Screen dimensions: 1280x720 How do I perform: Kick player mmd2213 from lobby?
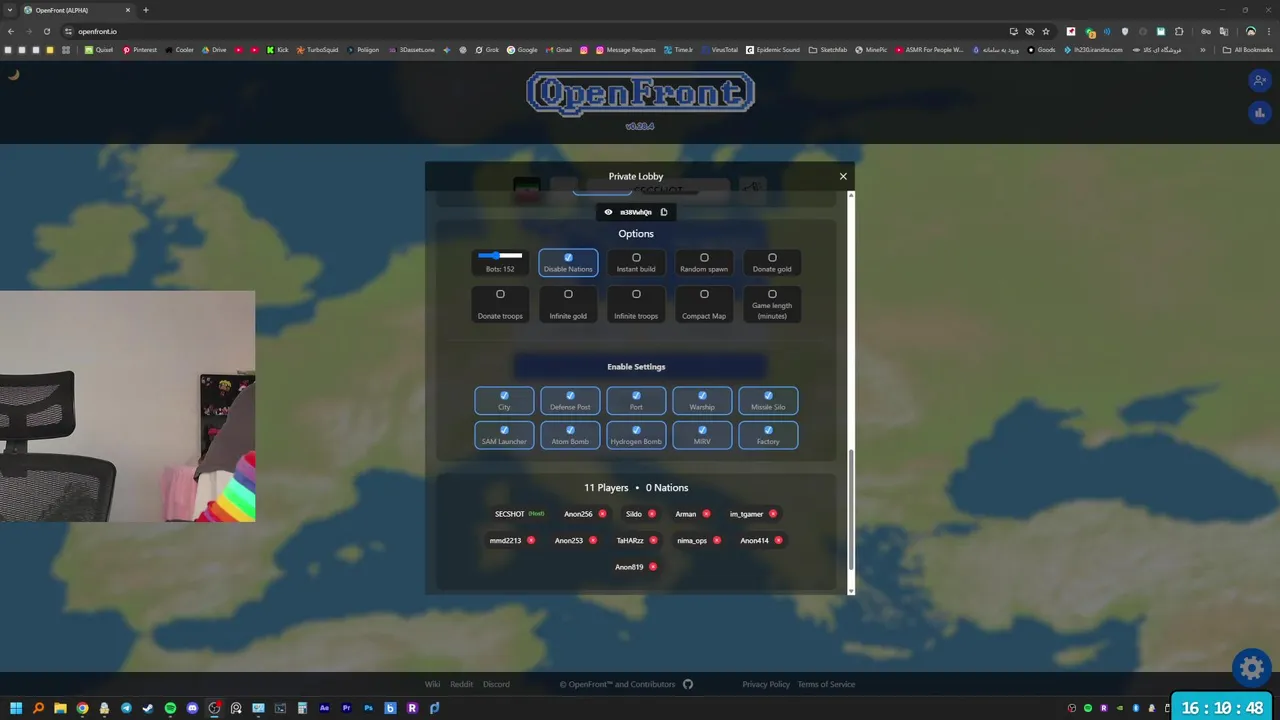(x=531, y=540)
